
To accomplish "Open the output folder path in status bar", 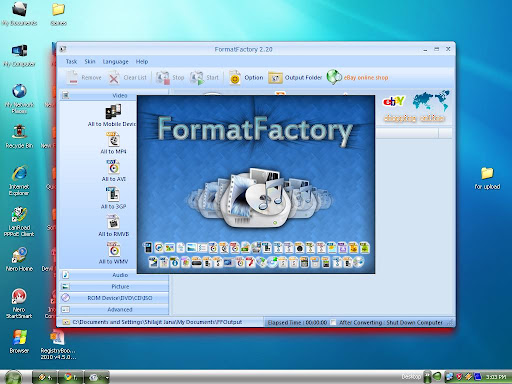I will point(157,322).
